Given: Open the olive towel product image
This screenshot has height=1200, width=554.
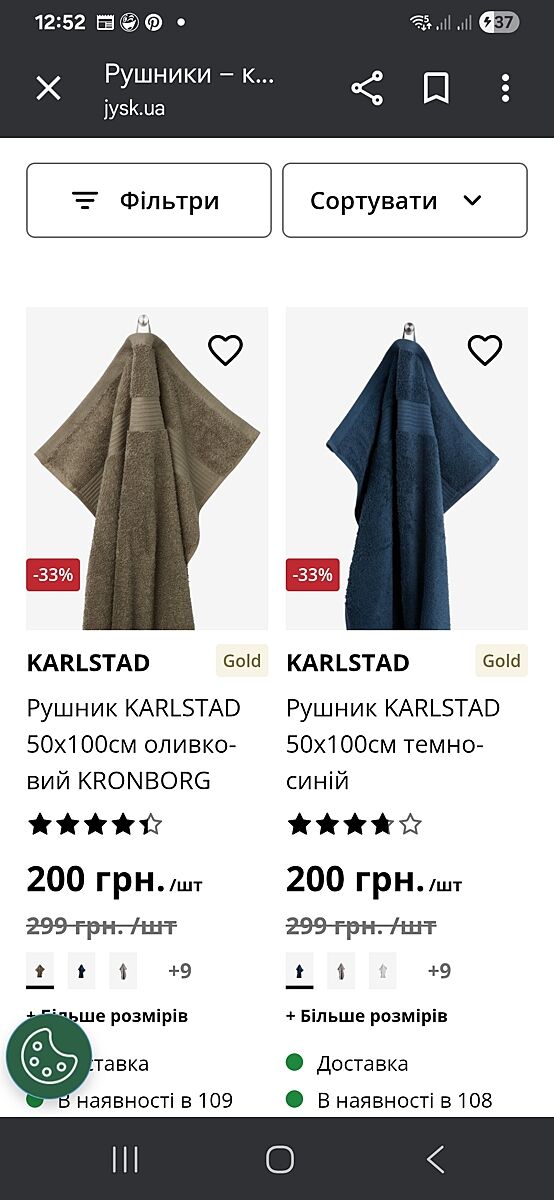Looking at the screenshot, I should pyautogui.click(x=147, y=468).
